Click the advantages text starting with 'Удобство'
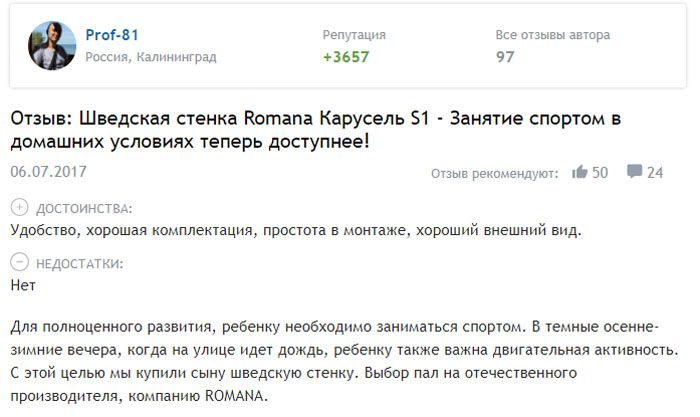Screen dimensions: 700x417 click(x=295, y=230)
